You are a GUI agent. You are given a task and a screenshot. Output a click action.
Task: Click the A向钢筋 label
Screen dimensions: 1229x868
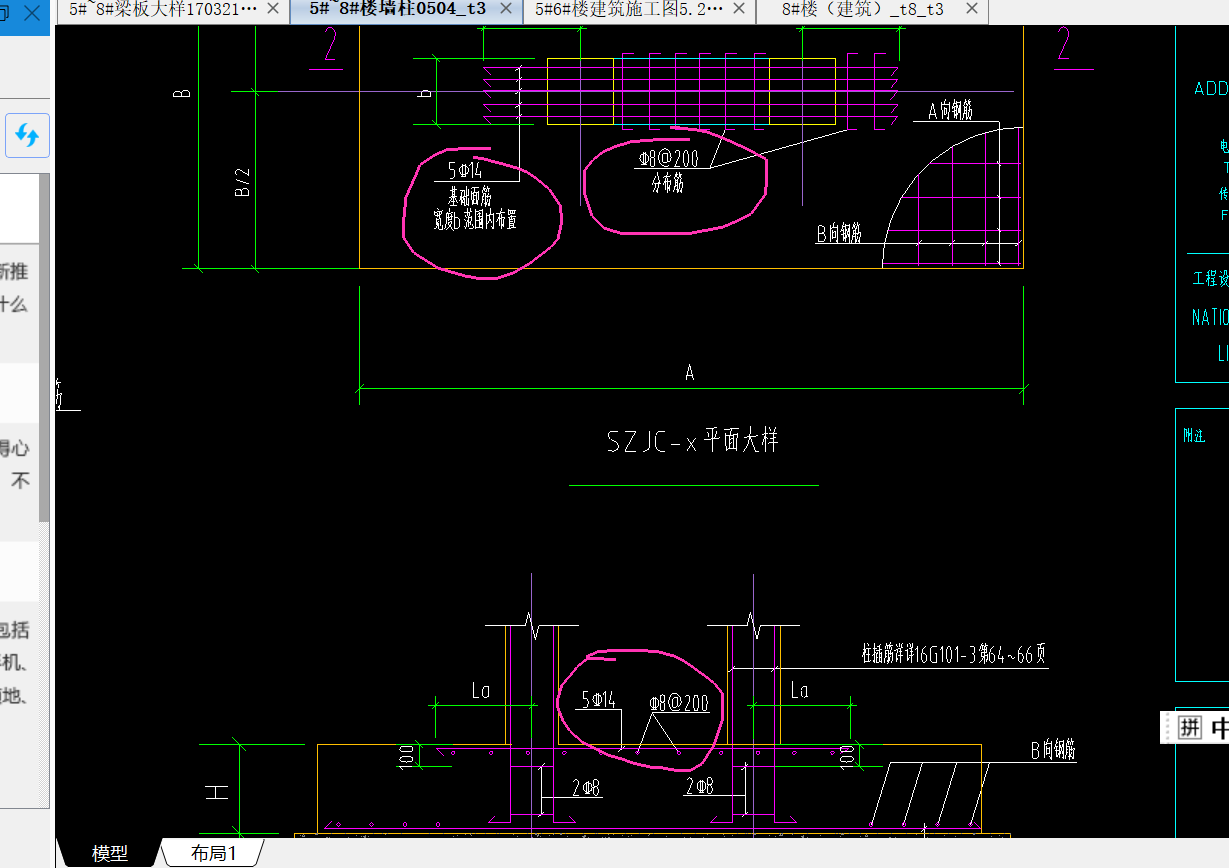coord(951,111)
